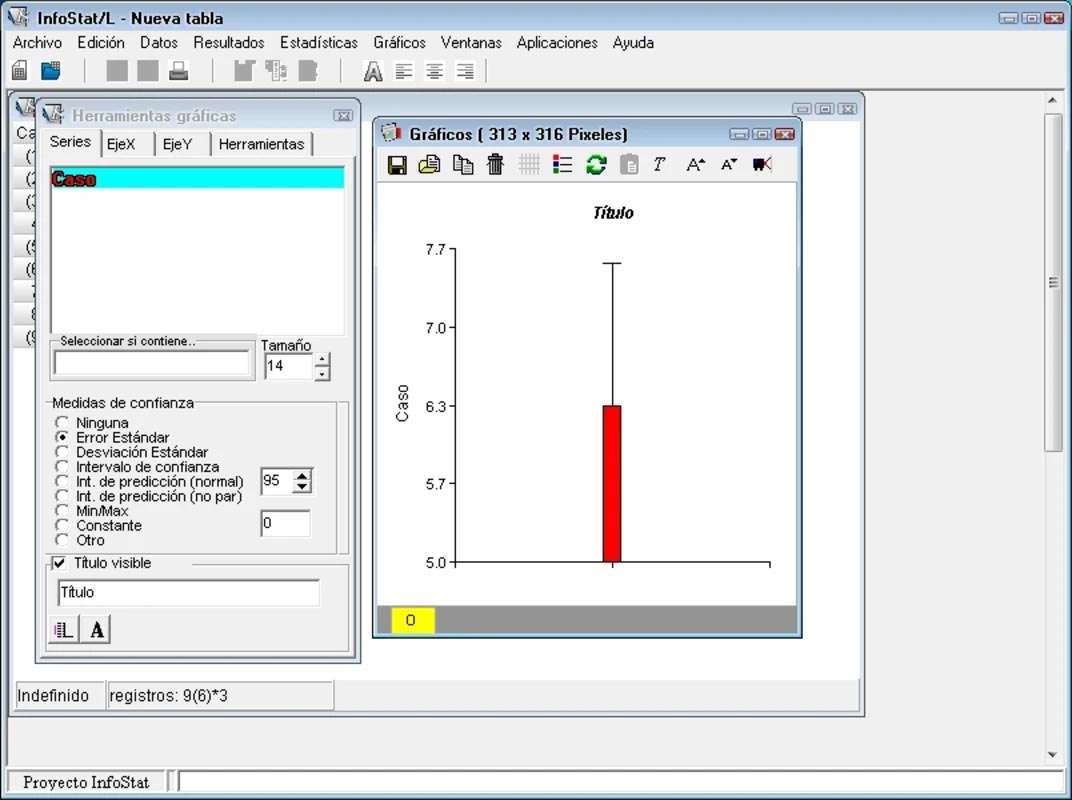Click the printer icon in main toolbar

click(x=178, y=71)
